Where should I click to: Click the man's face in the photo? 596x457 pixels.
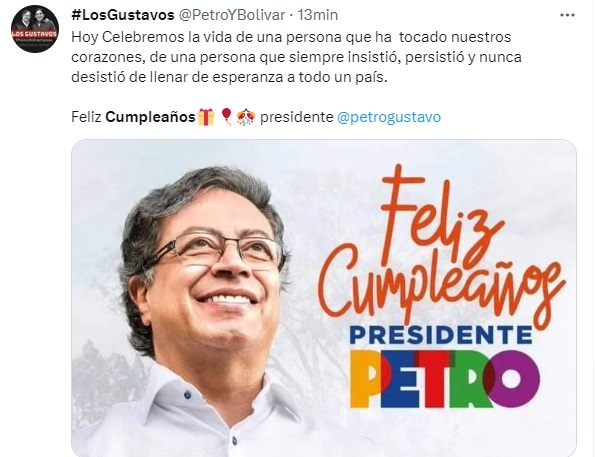click(213, 274)
